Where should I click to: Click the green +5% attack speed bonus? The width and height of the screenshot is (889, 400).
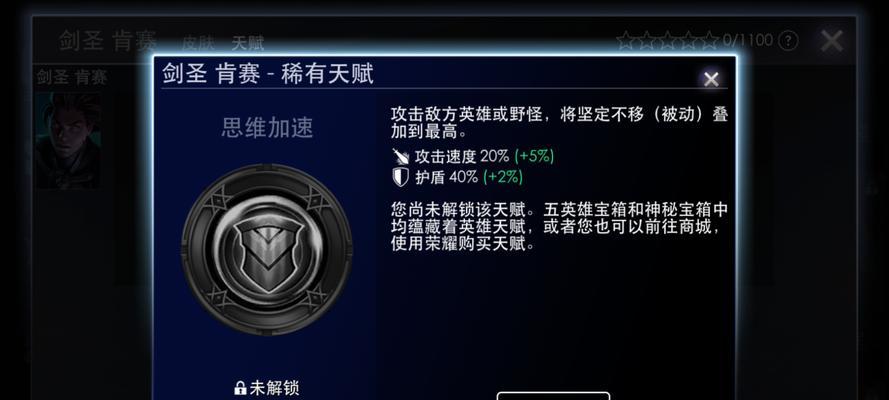[x=534, y=156]
